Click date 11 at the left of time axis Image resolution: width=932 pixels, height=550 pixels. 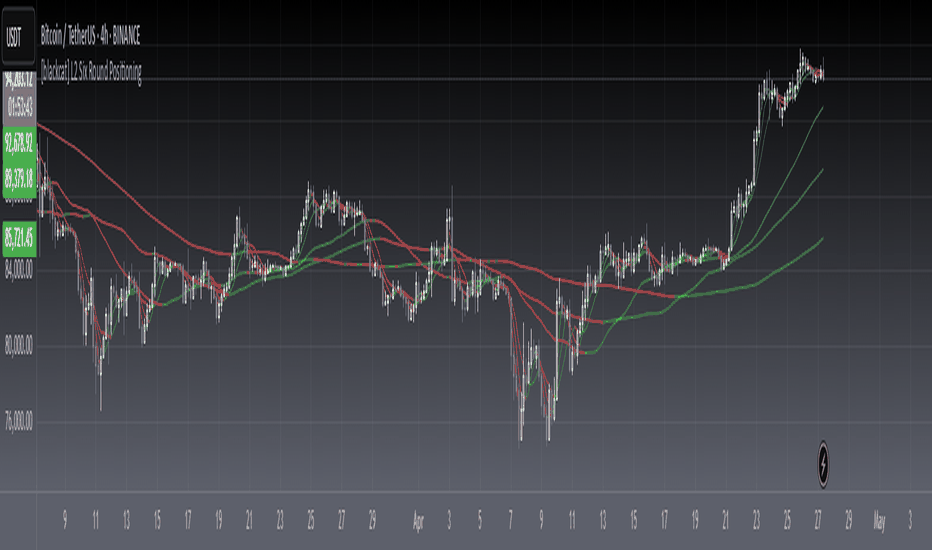click(x=96, y=521)
